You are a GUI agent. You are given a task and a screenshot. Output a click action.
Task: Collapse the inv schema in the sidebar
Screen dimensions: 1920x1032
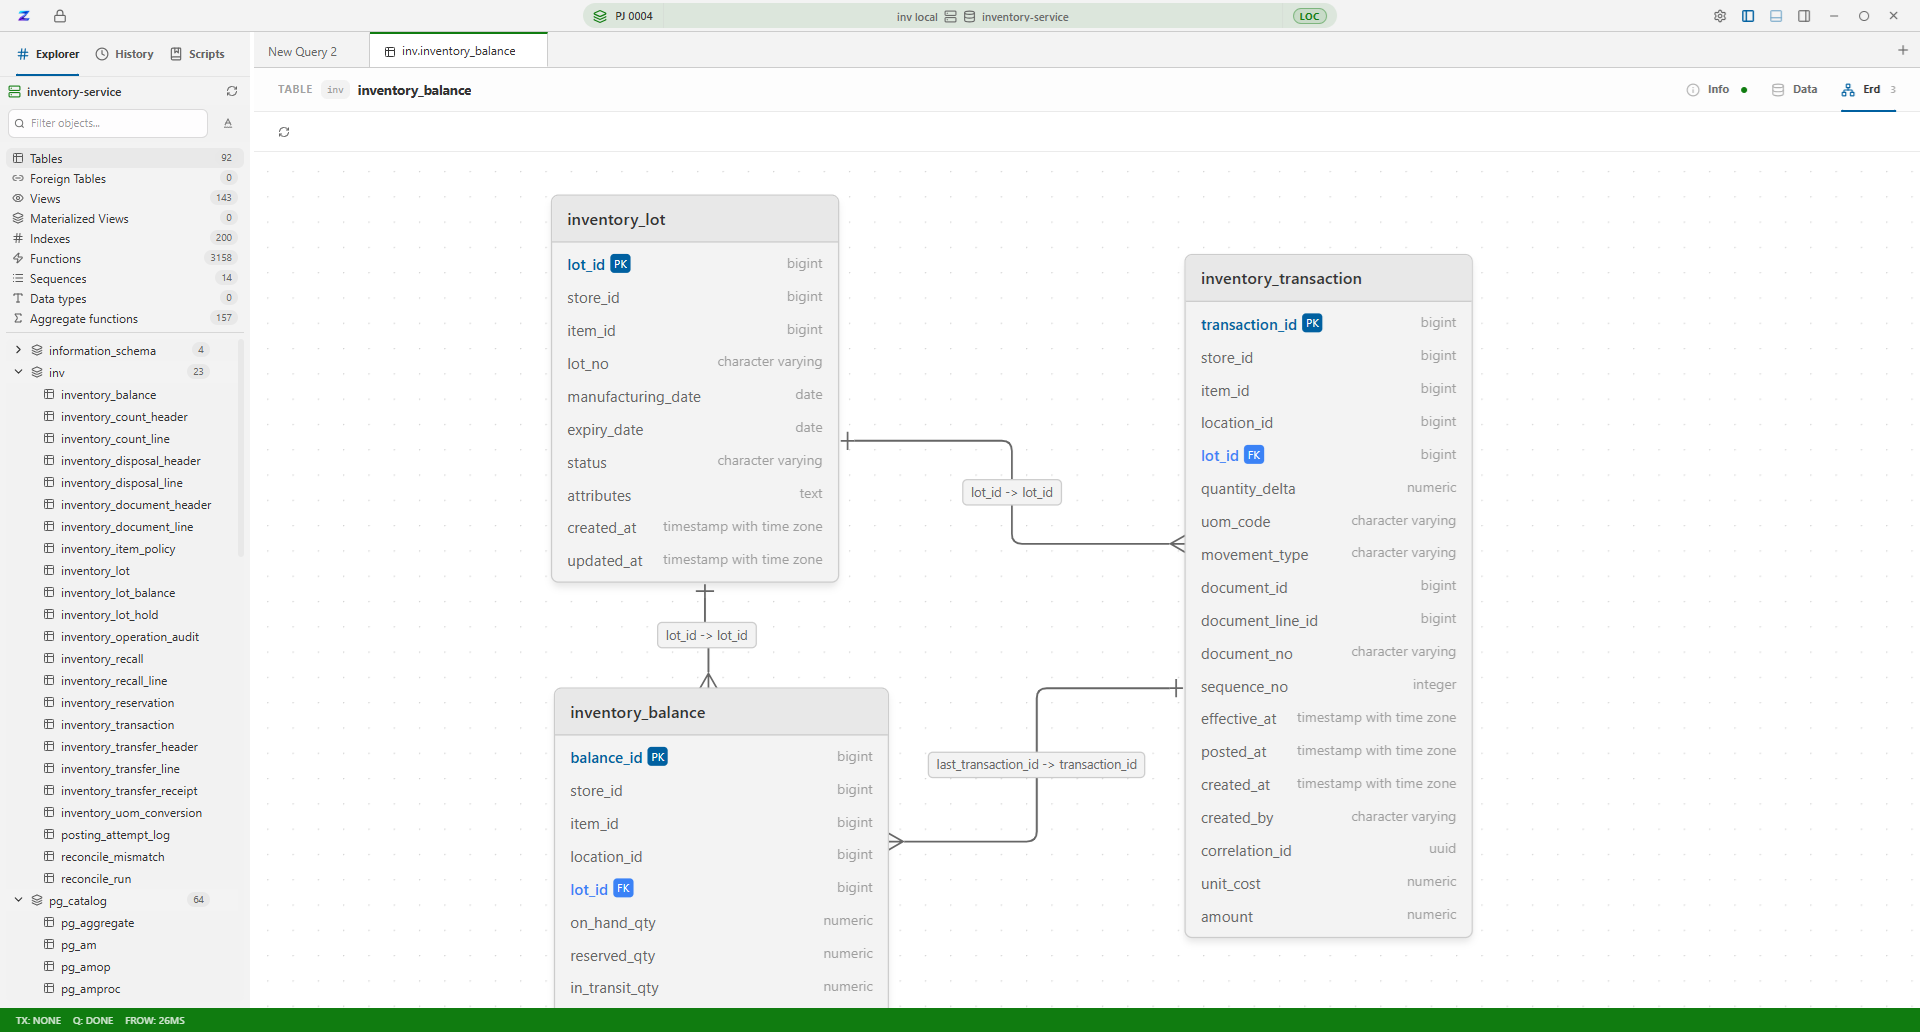[x=18, y=371]
